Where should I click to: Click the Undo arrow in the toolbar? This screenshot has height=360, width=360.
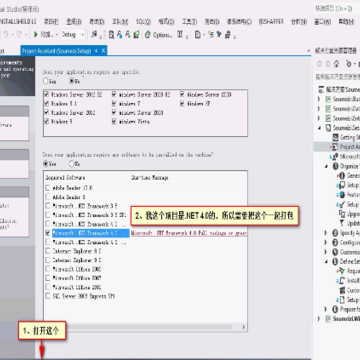tap(6, 34)
